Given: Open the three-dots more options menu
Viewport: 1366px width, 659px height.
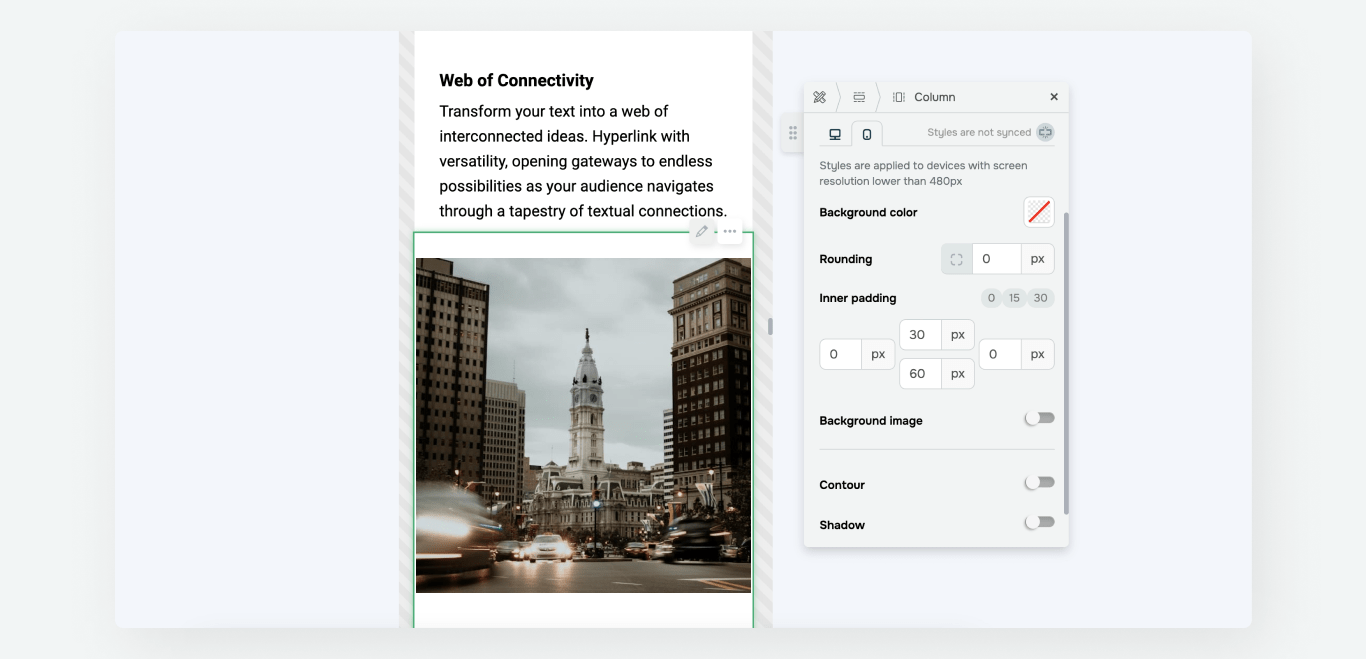Looking at the screenshot, I should point(730,231).
